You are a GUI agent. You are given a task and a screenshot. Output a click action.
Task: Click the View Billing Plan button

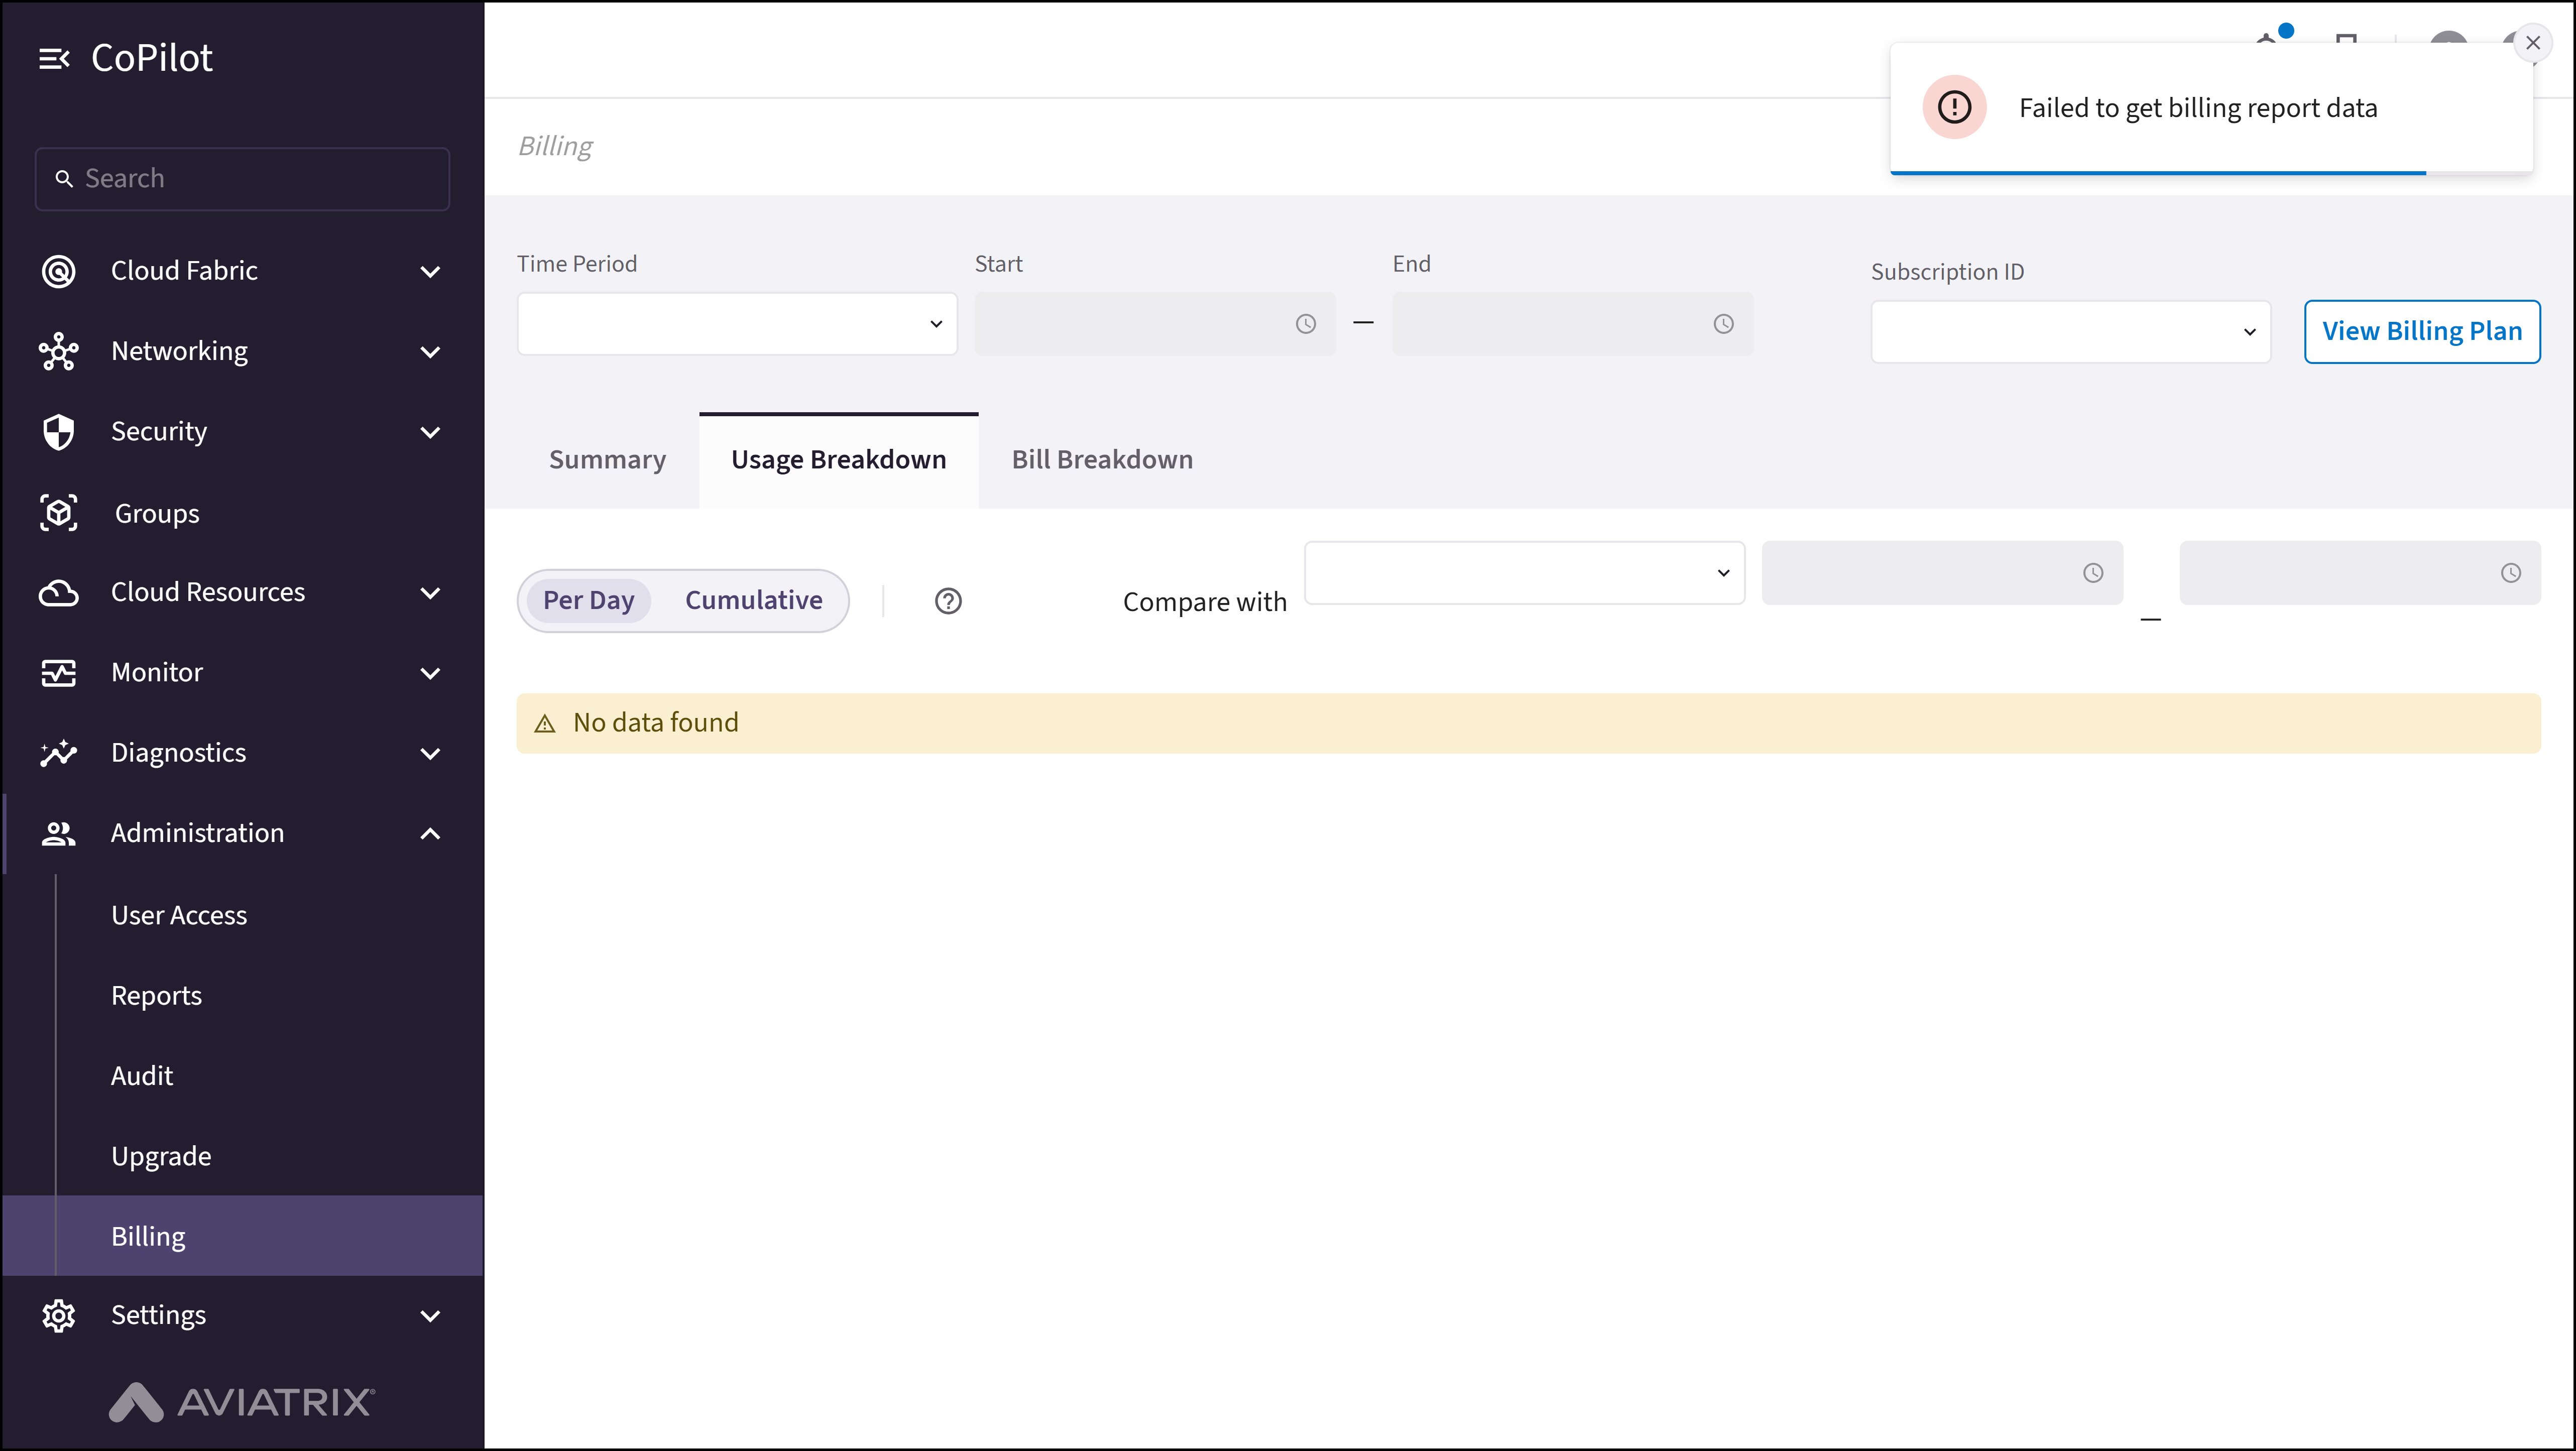2421,332
